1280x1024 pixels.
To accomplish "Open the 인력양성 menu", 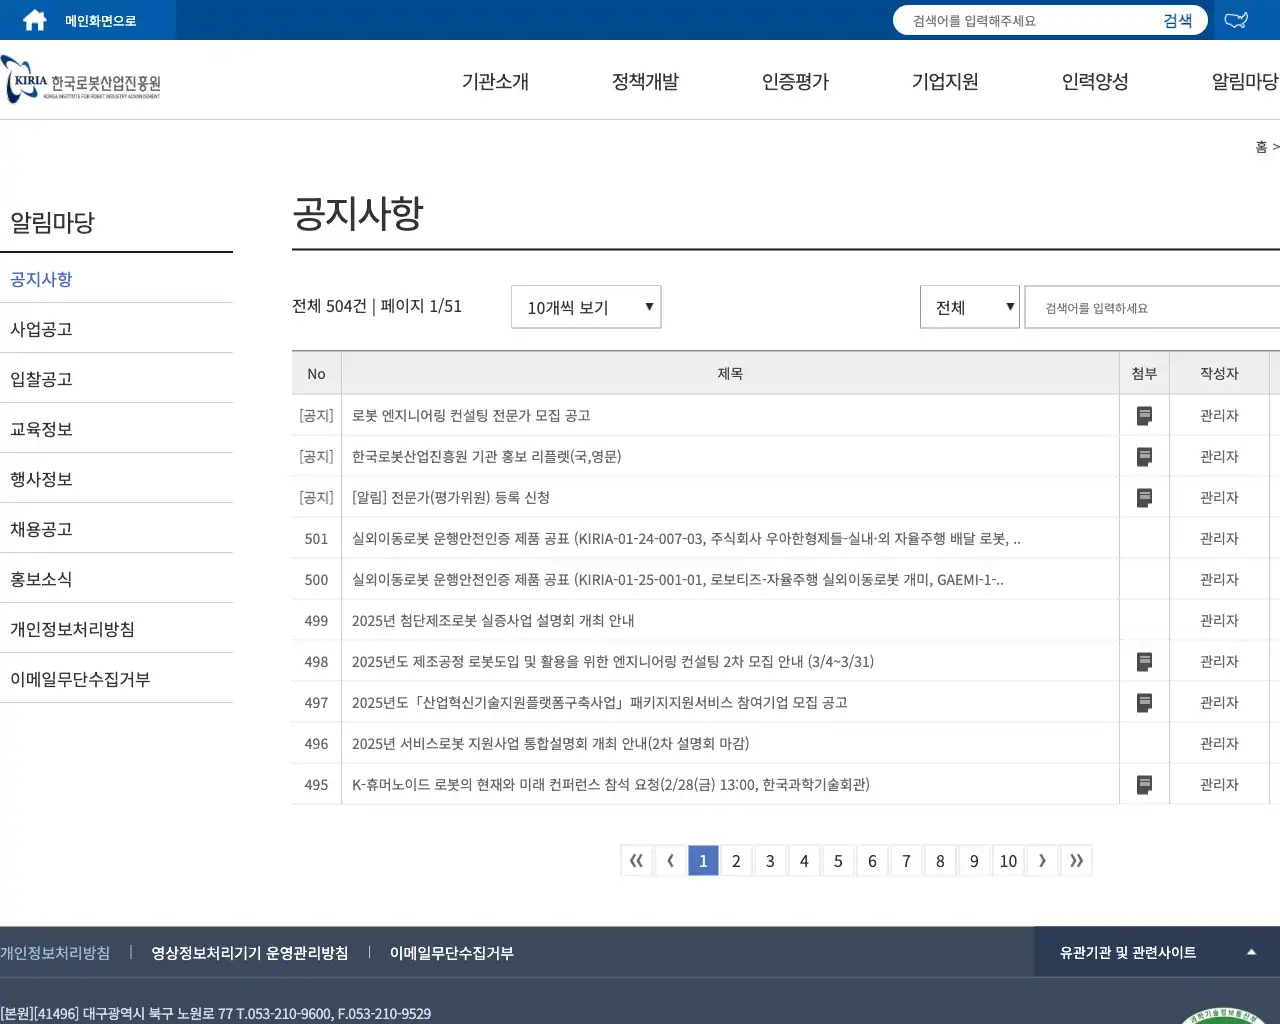I will click(x=1094, y=82).
